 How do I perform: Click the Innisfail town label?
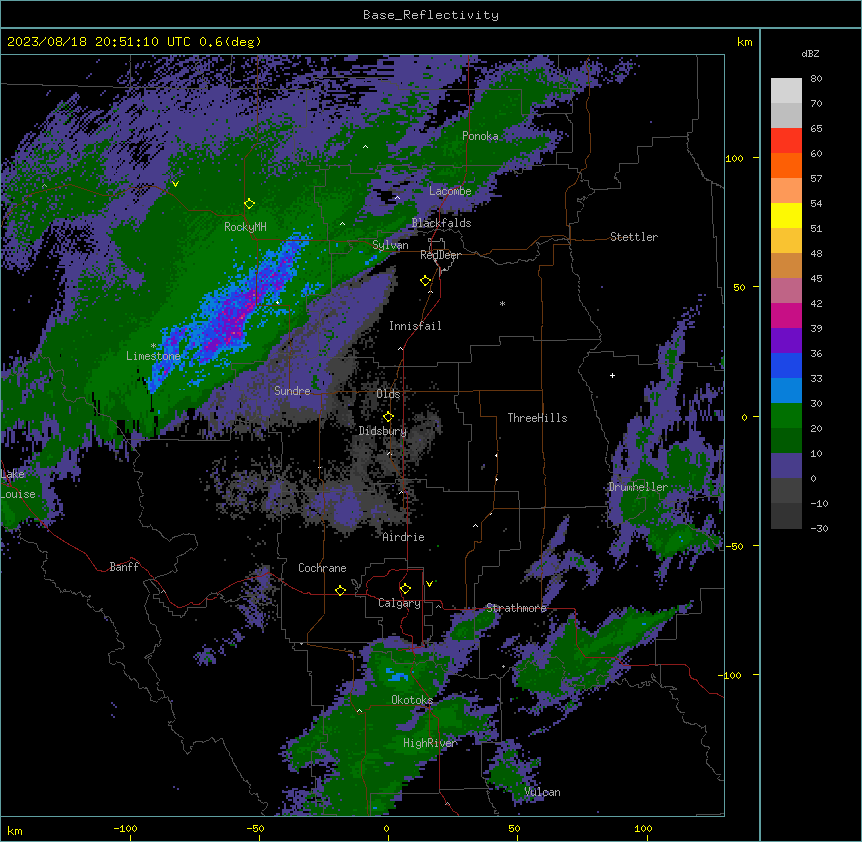[415, 326]
